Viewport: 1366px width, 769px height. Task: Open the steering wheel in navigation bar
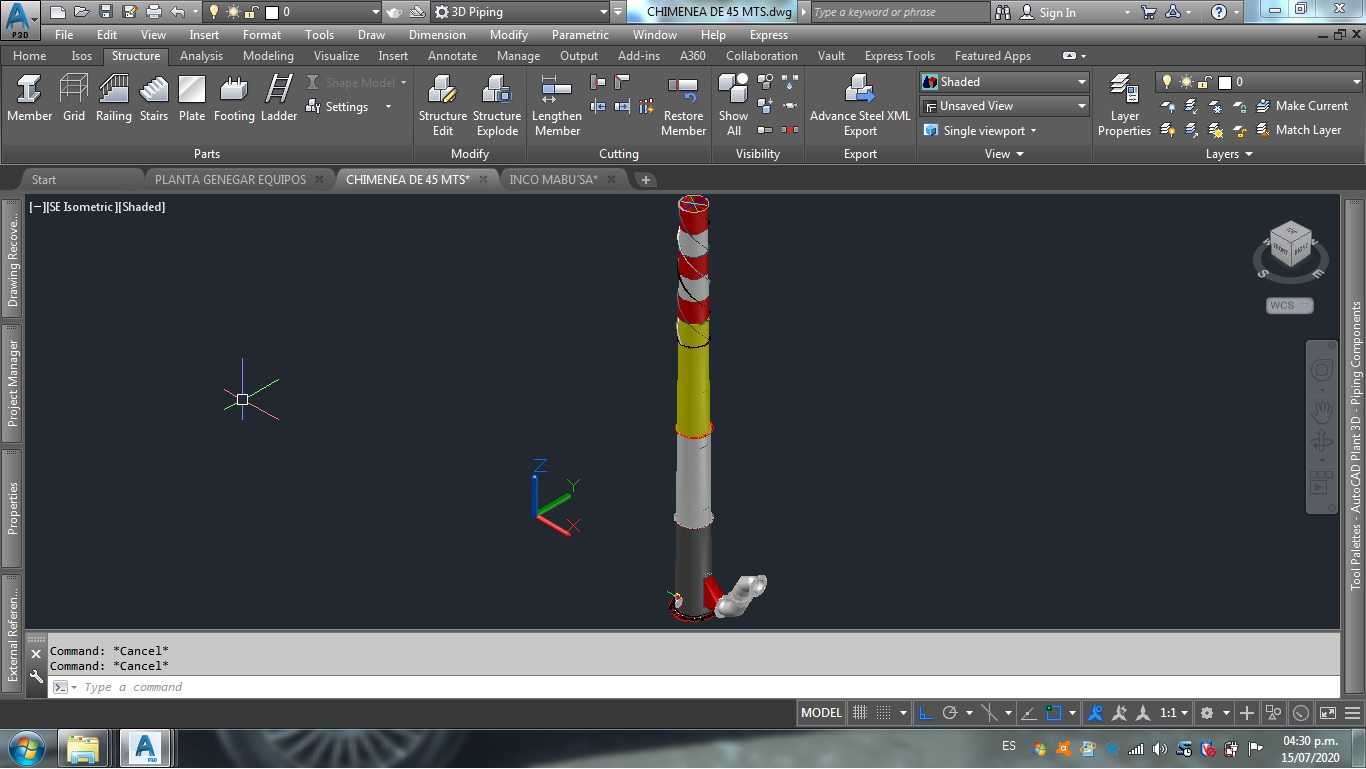[1321, 372]
